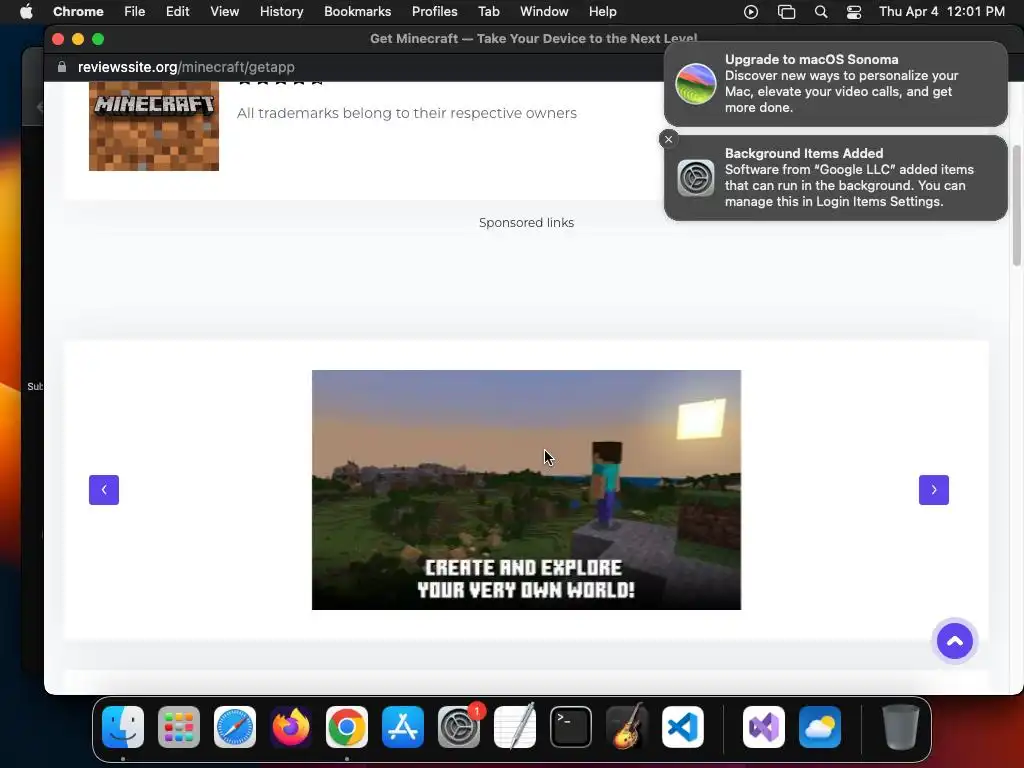Click the lock icon in the address bar

click(62, 67)
